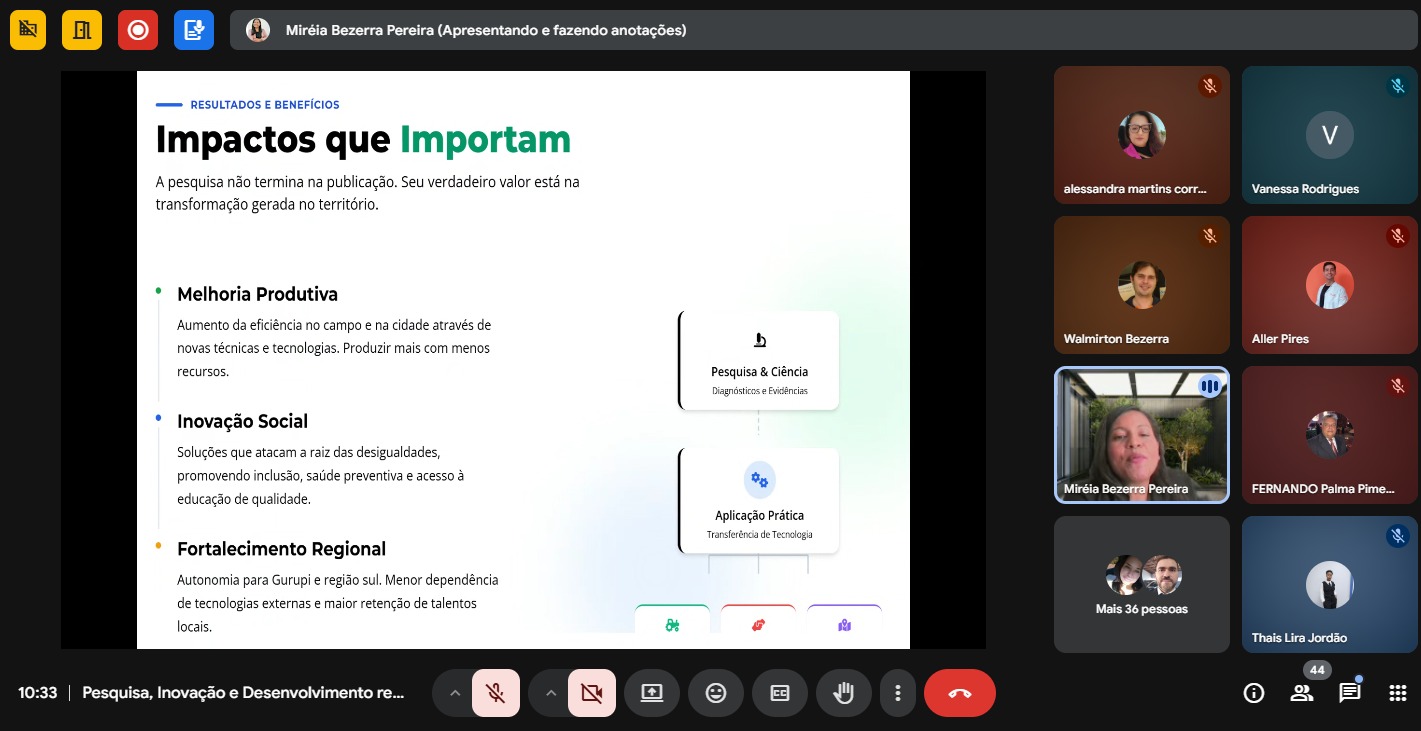This screenshot has width=1421, height=731.
Task: Expand audio settings chevron beside microphone
Action: coord(455,693)
